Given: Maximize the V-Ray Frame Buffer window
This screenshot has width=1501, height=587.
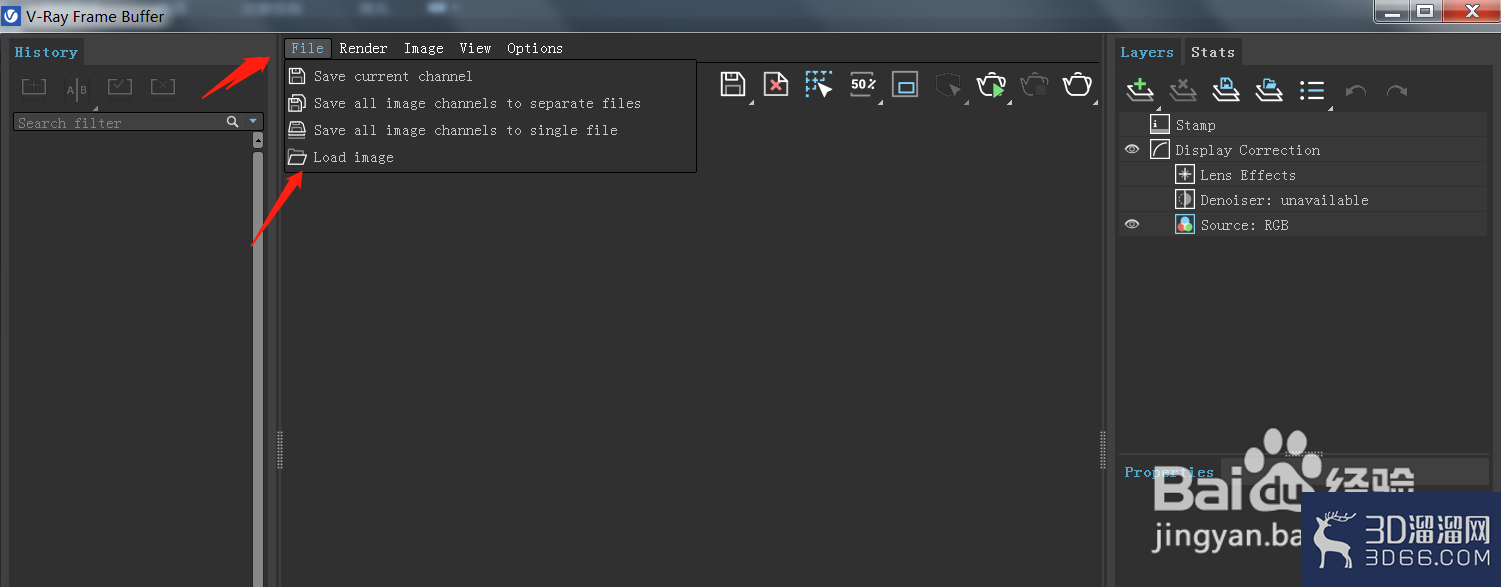Looking at the screenshot, I should pyautogui.click(x=1425, y=11).
